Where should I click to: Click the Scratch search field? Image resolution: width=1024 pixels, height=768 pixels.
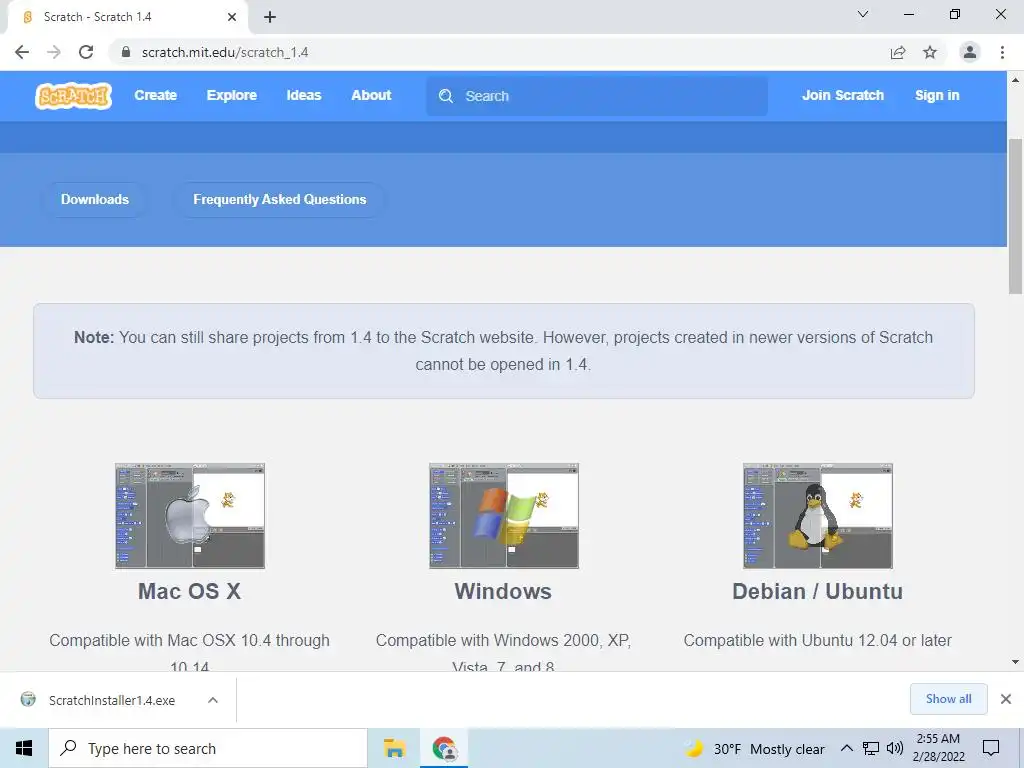click(597, 96)
